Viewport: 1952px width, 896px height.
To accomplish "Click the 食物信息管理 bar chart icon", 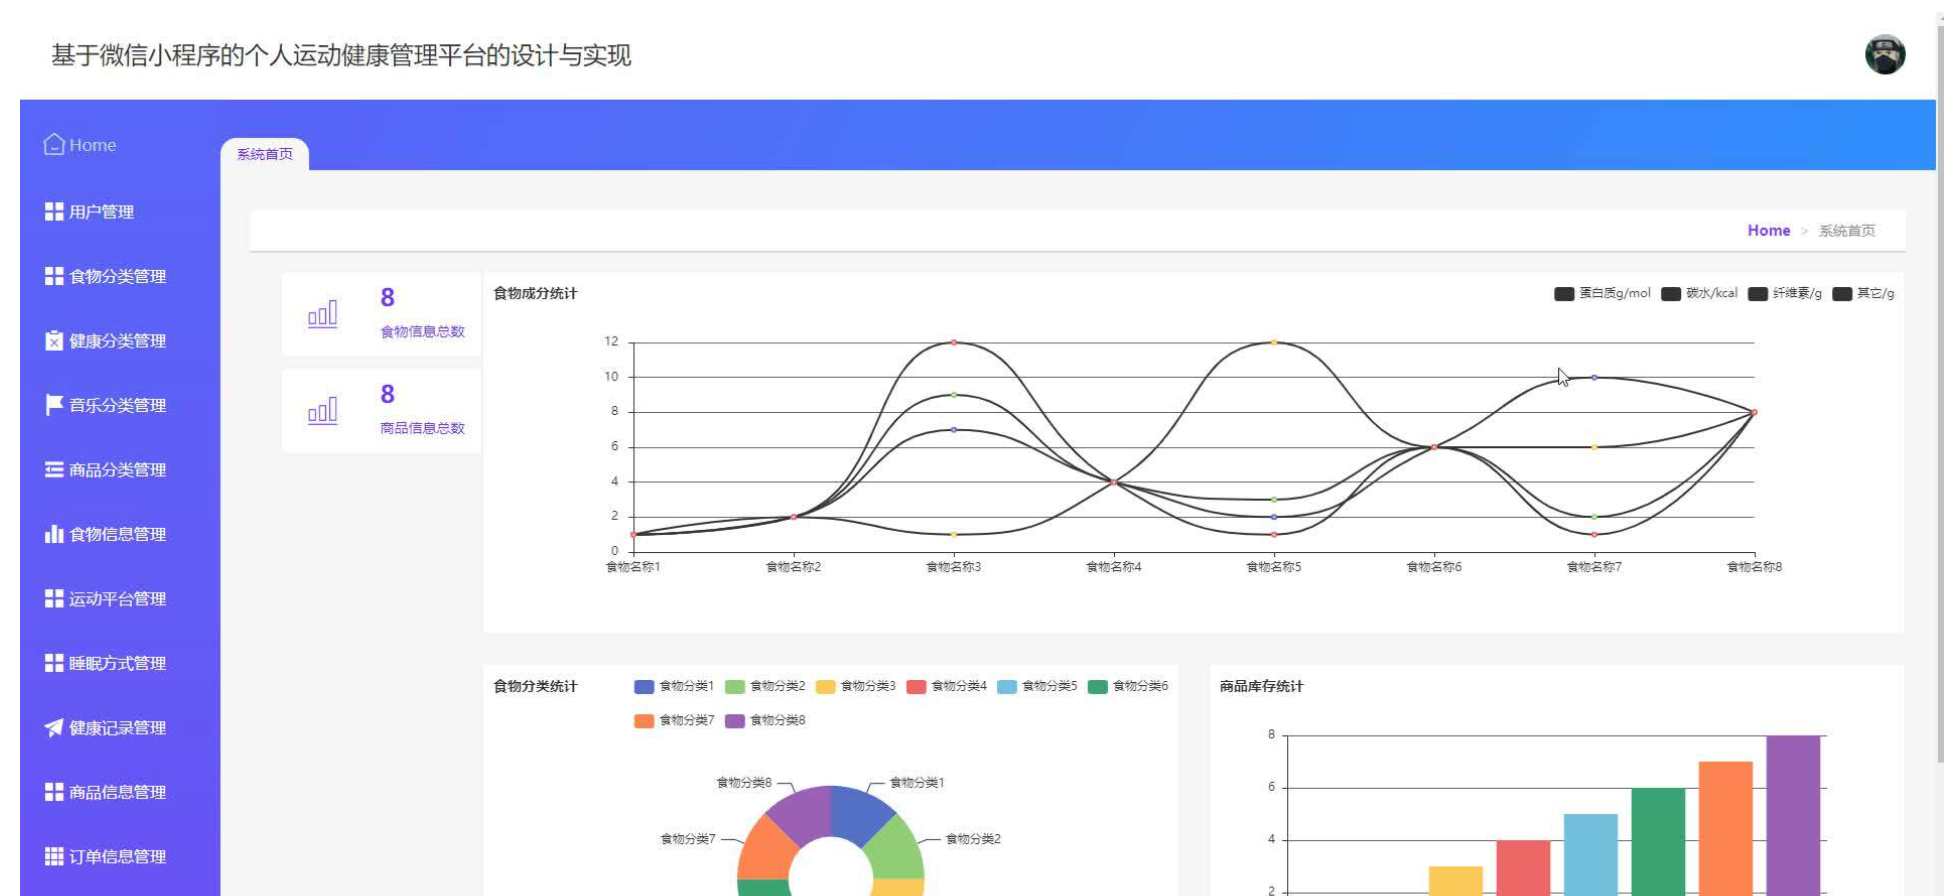I will 54,534.
